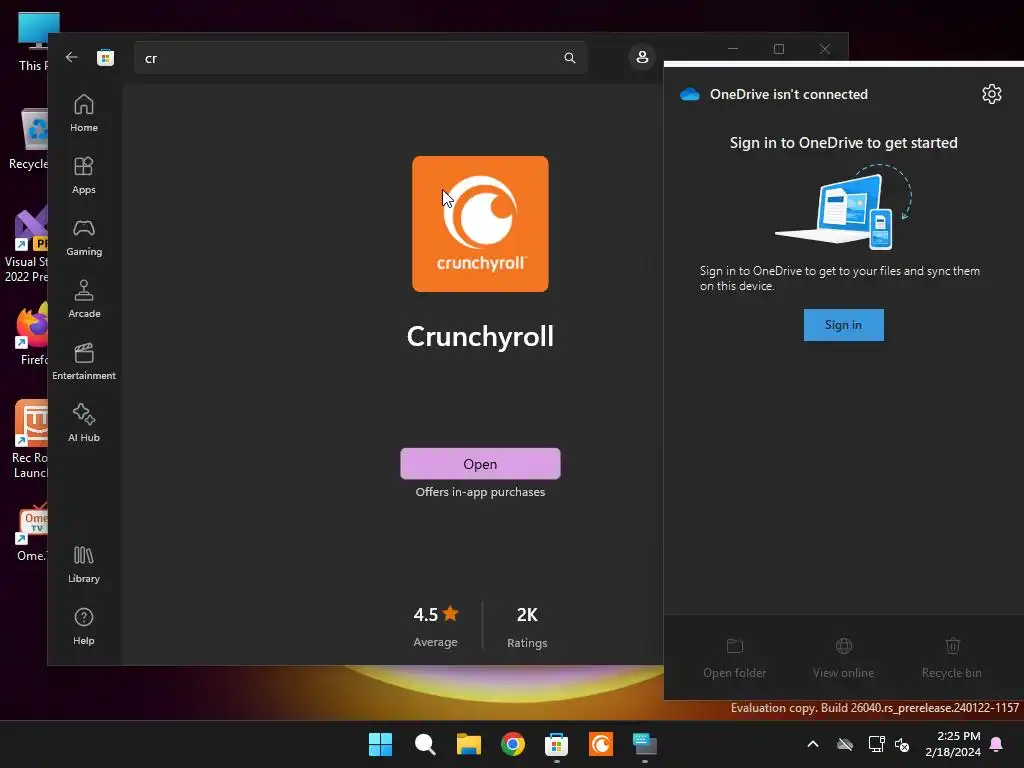Image resolution: width=1024 pixels, height=768 pixels.
Task: Open Entertainment in Store sidebar
Action: (84, 362)
